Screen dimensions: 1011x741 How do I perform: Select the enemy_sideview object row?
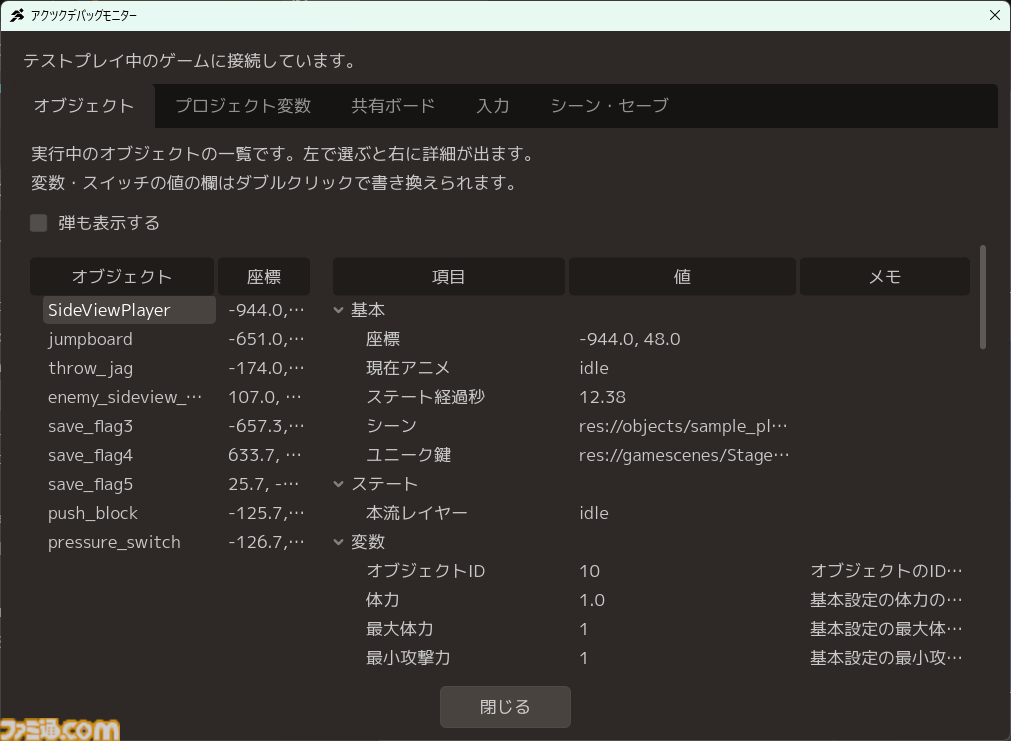point(125,397)
